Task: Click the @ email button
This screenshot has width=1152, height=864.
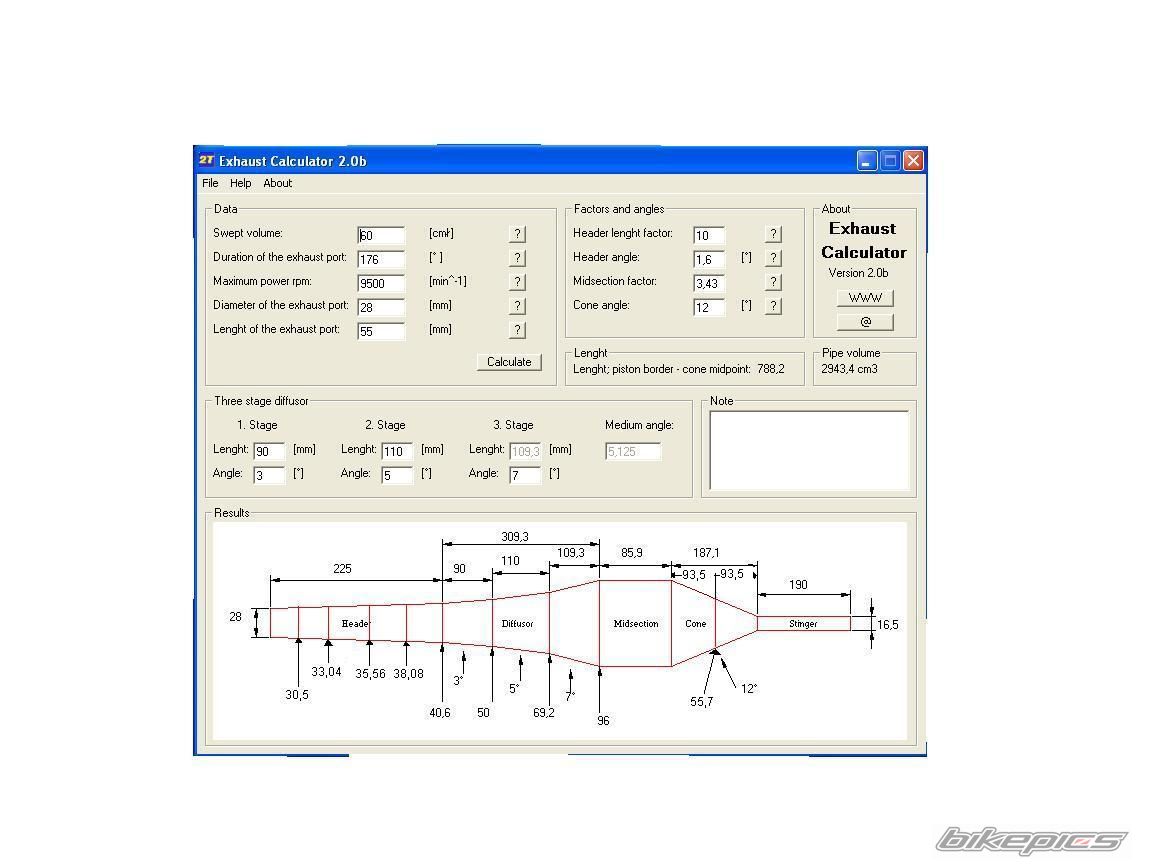Action: [x=865, y=322]
